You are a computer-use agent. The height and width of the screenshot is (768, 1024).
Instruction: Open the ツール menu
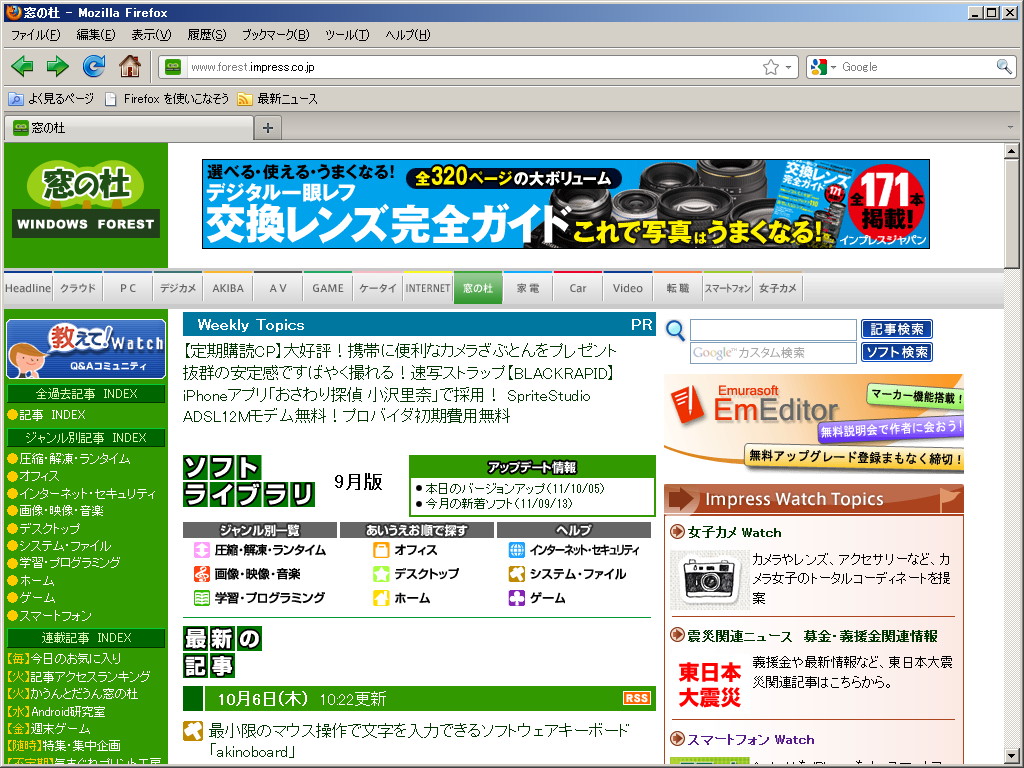[x=345, y=34]
